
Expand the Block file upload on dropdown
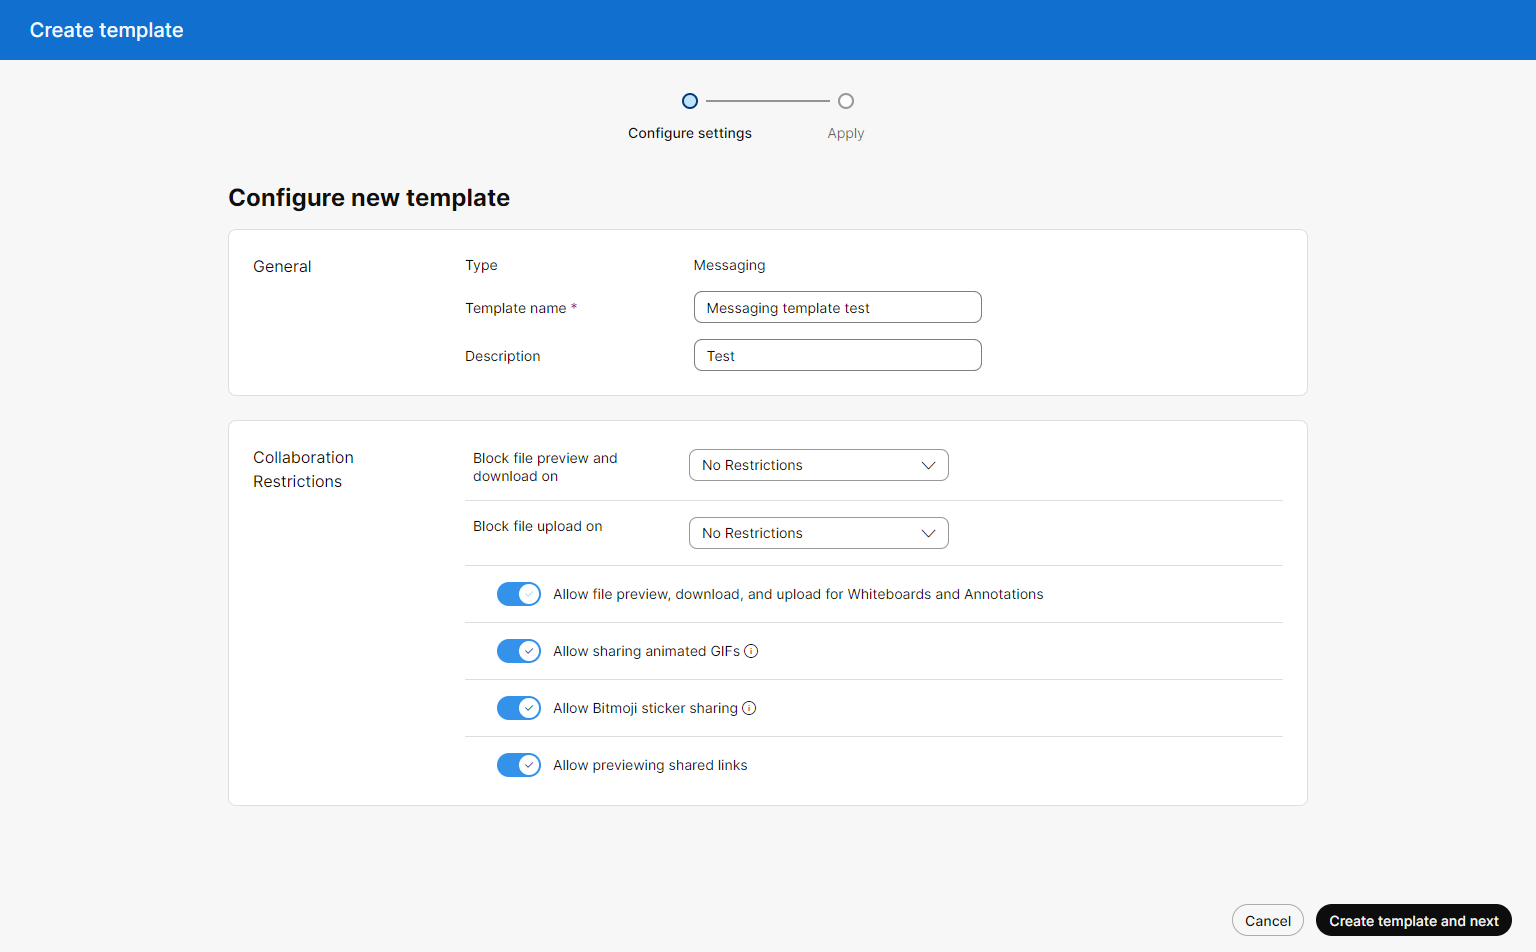tap(819, 533)
